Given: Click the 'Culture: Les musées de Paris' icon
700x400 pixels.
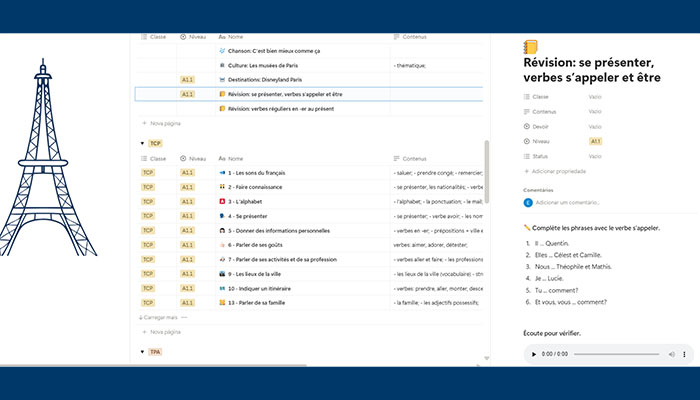Looking at the screenshot, I should (221, 65).
